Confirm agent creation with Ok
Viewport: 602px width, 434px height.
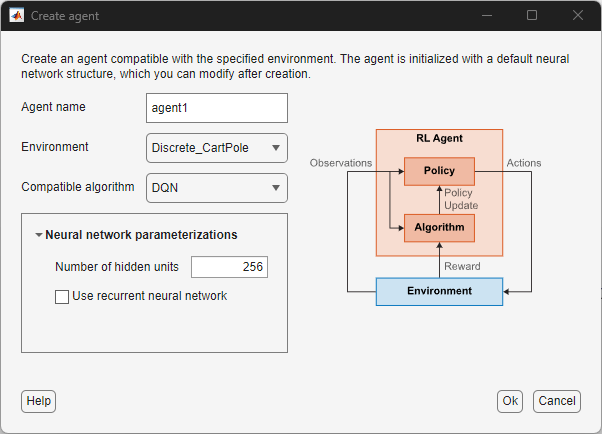click(x=510, y=401)
